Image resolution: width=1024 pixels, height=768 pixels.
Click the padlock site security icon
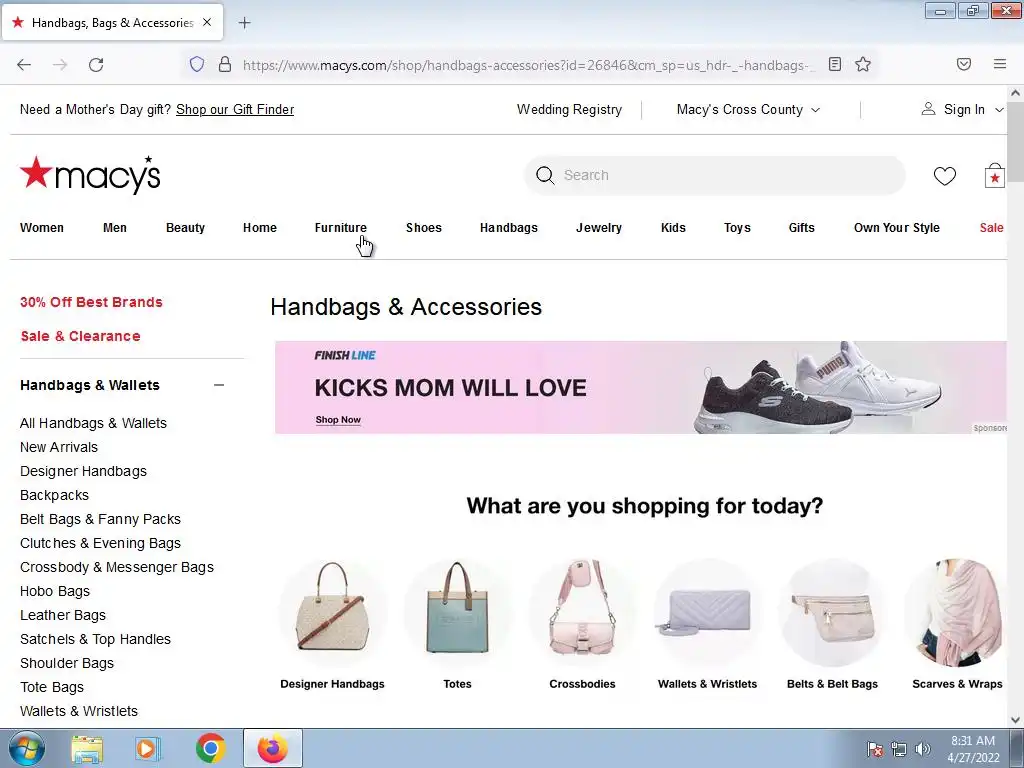click(225, 64)
